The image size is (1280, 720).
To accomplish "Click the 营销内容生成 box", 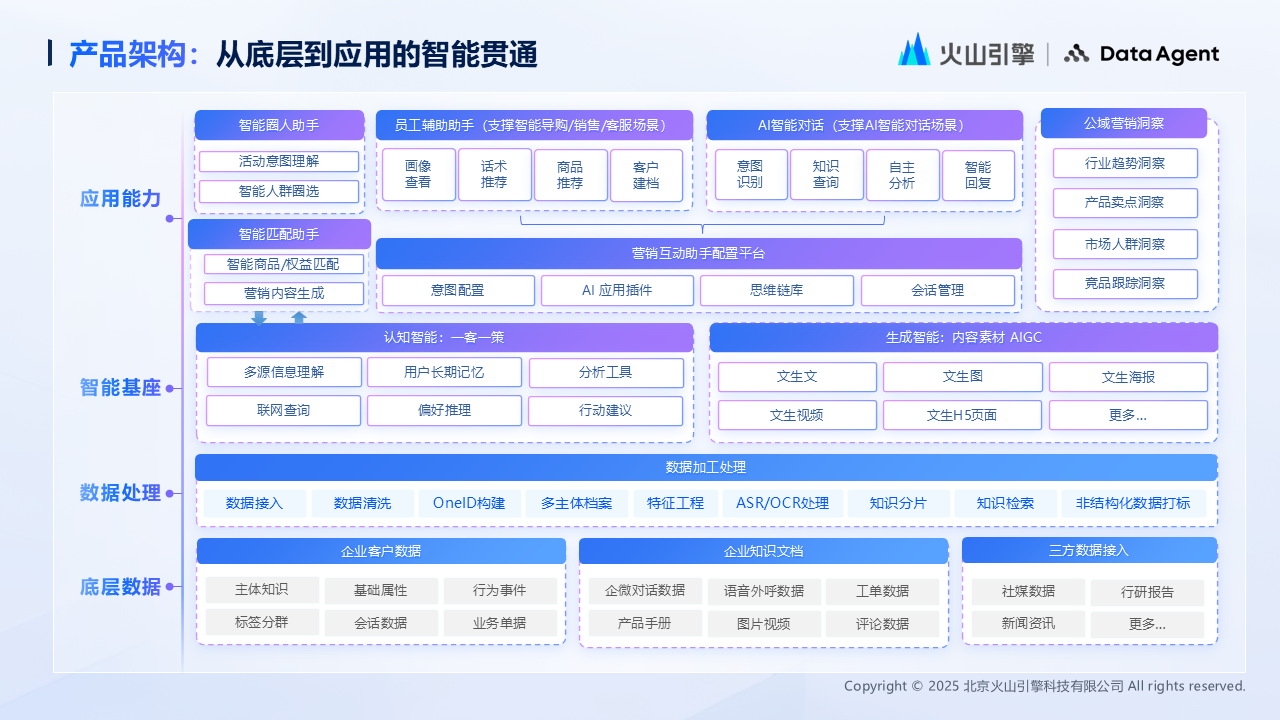I will coord(283,293).
